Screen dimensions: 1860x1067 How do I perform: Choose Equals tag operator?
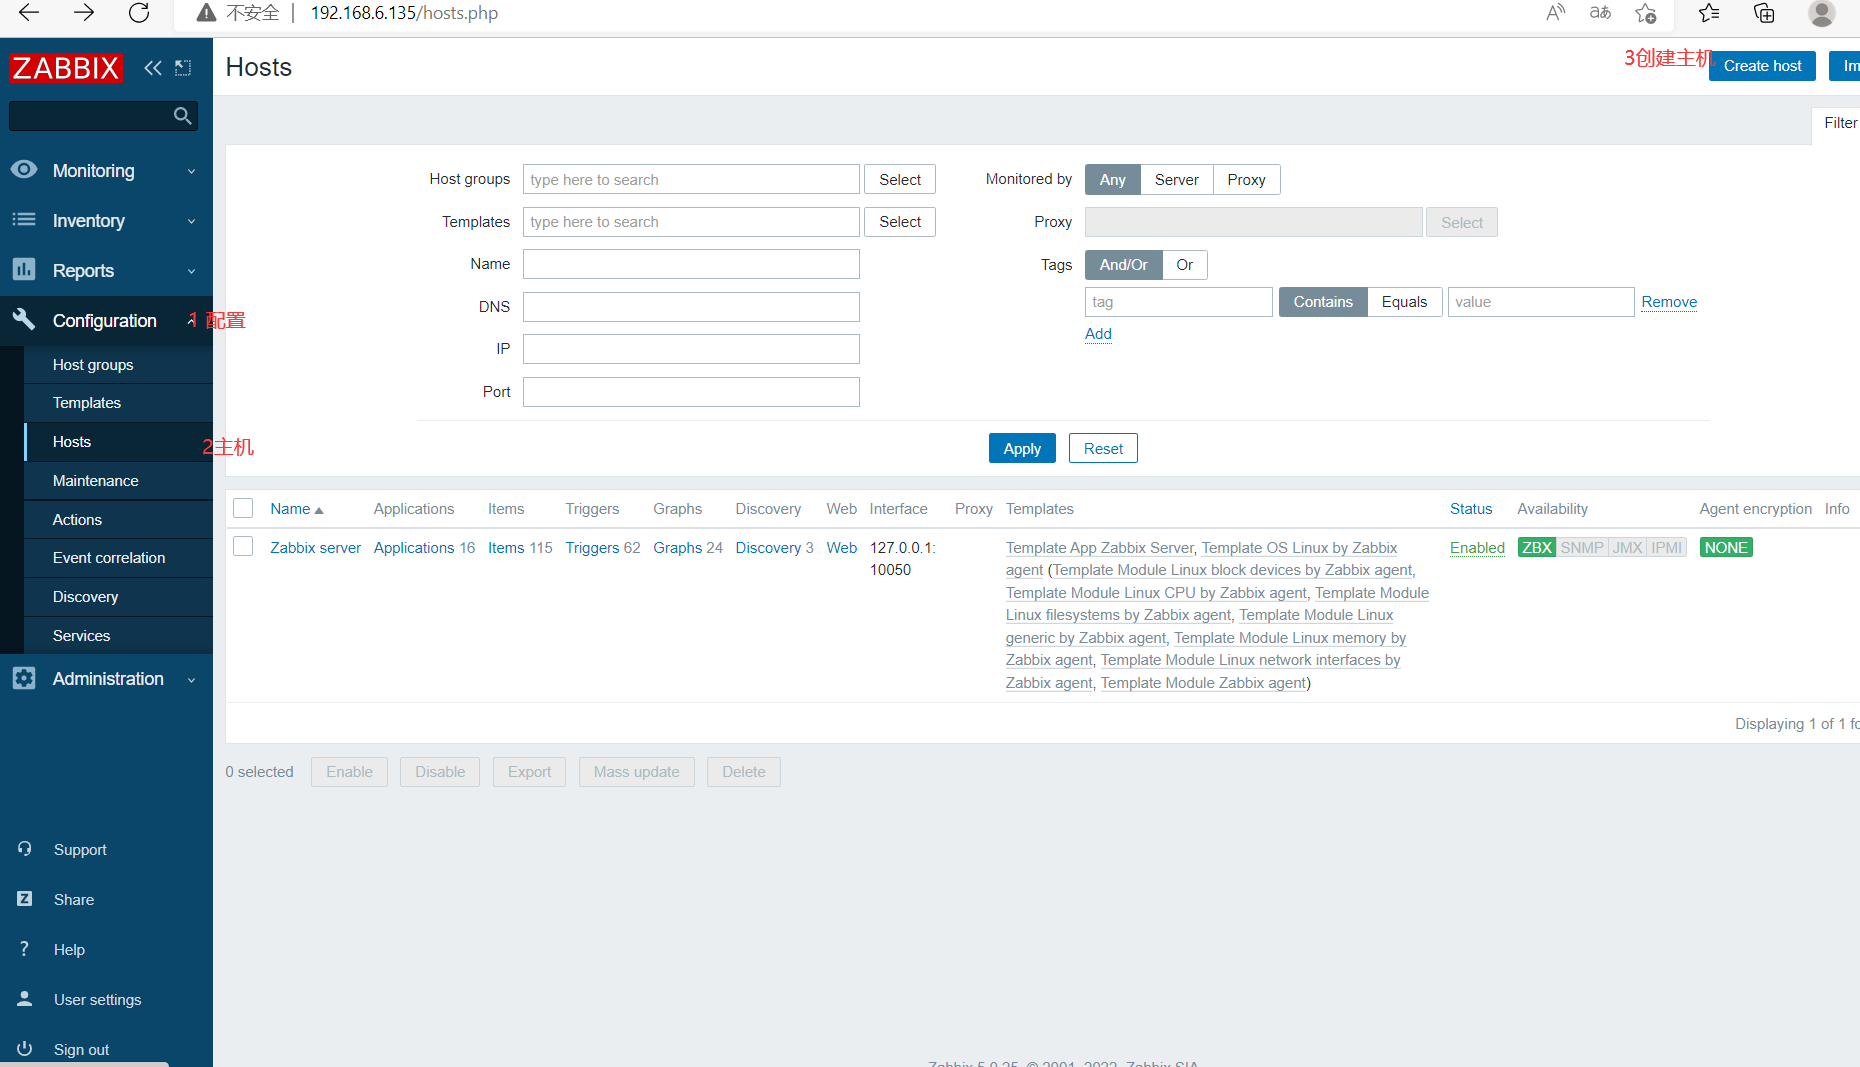click(x=1405, y=302)
